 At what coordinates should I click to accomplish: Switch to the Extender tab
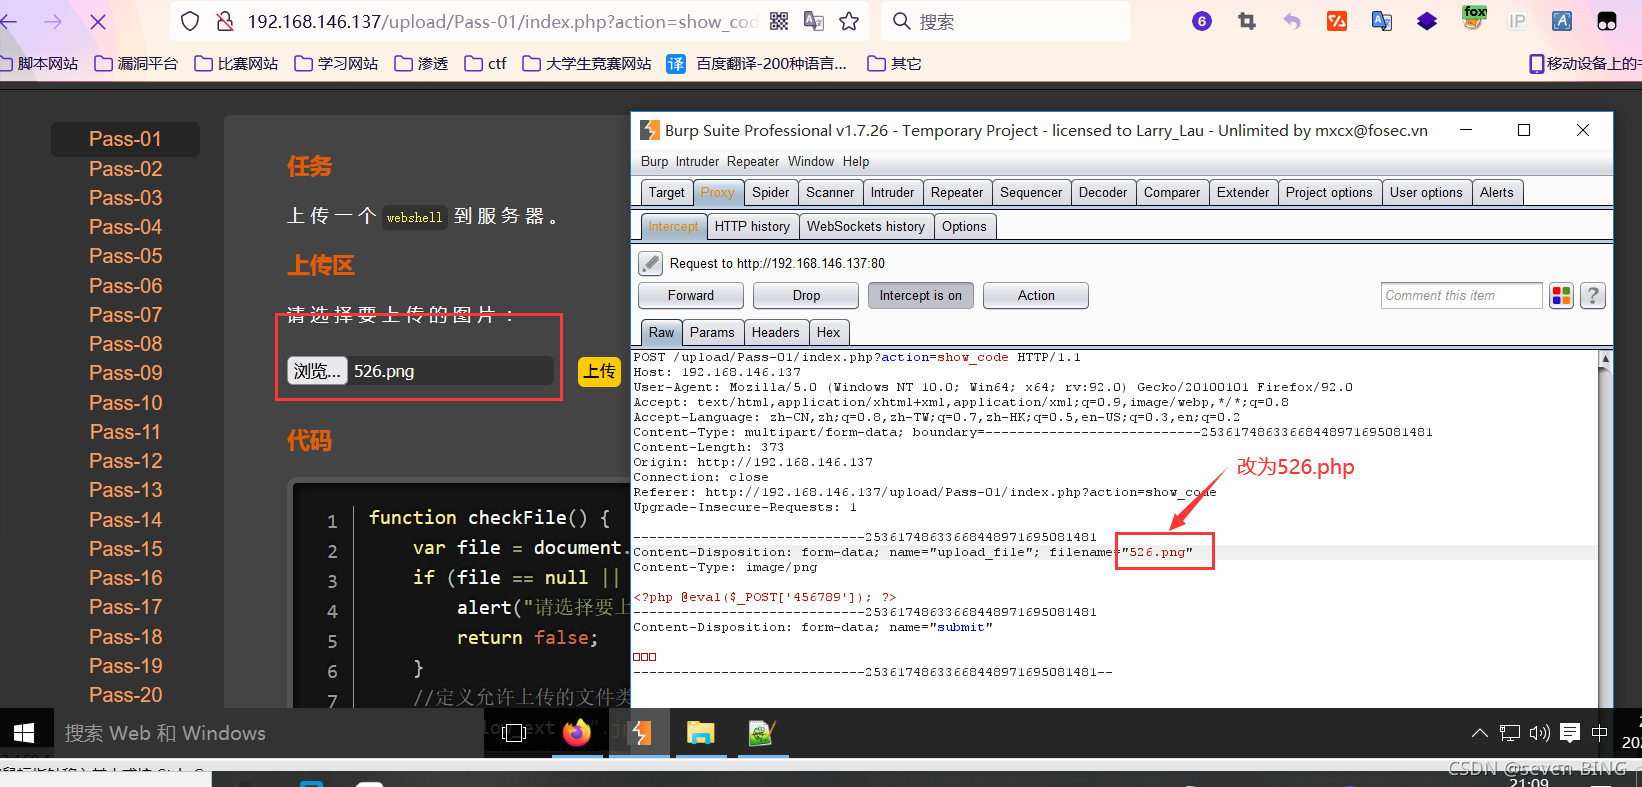[x=1243, y=192]
